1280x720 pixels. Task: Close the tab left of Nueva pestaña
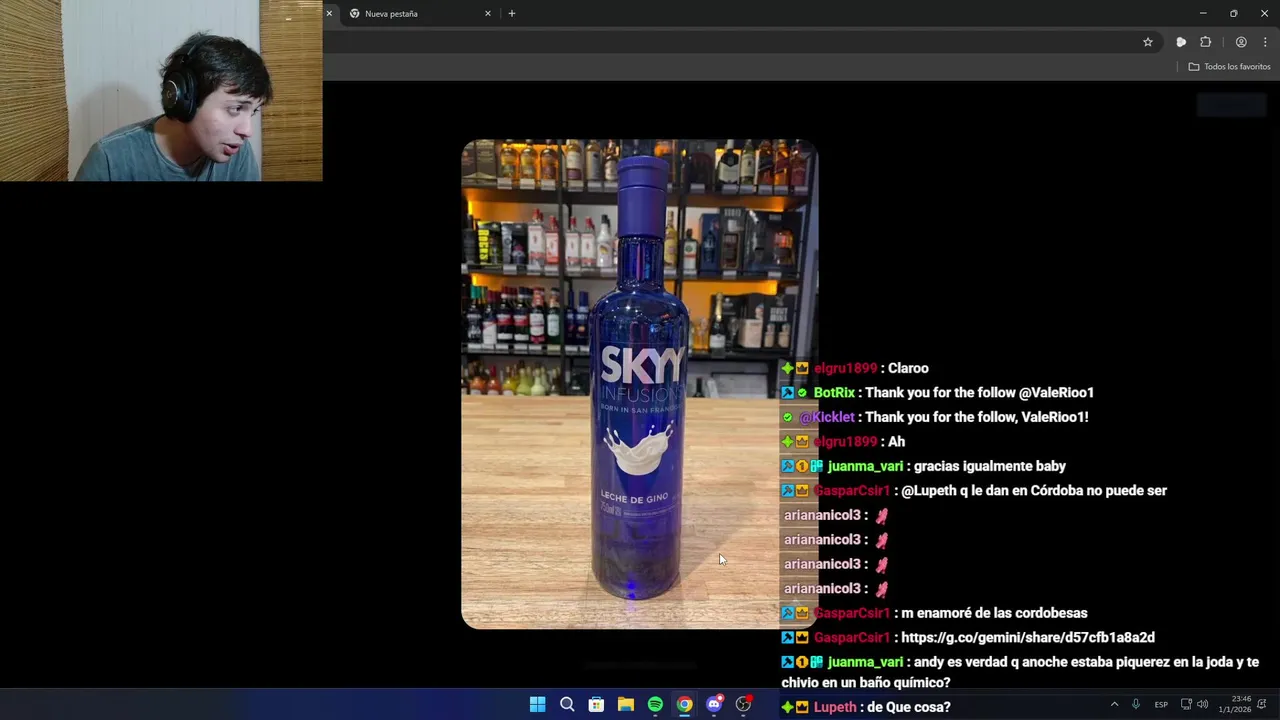coord(329,14)
